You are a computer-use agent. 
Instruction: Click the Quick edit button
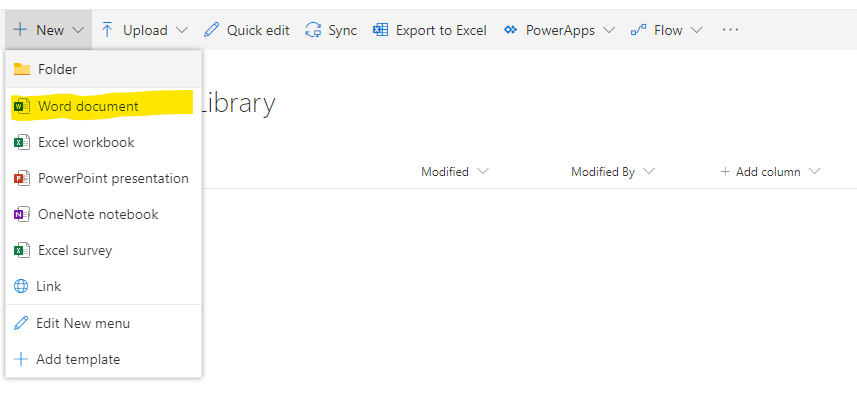[x=247, y=30]
